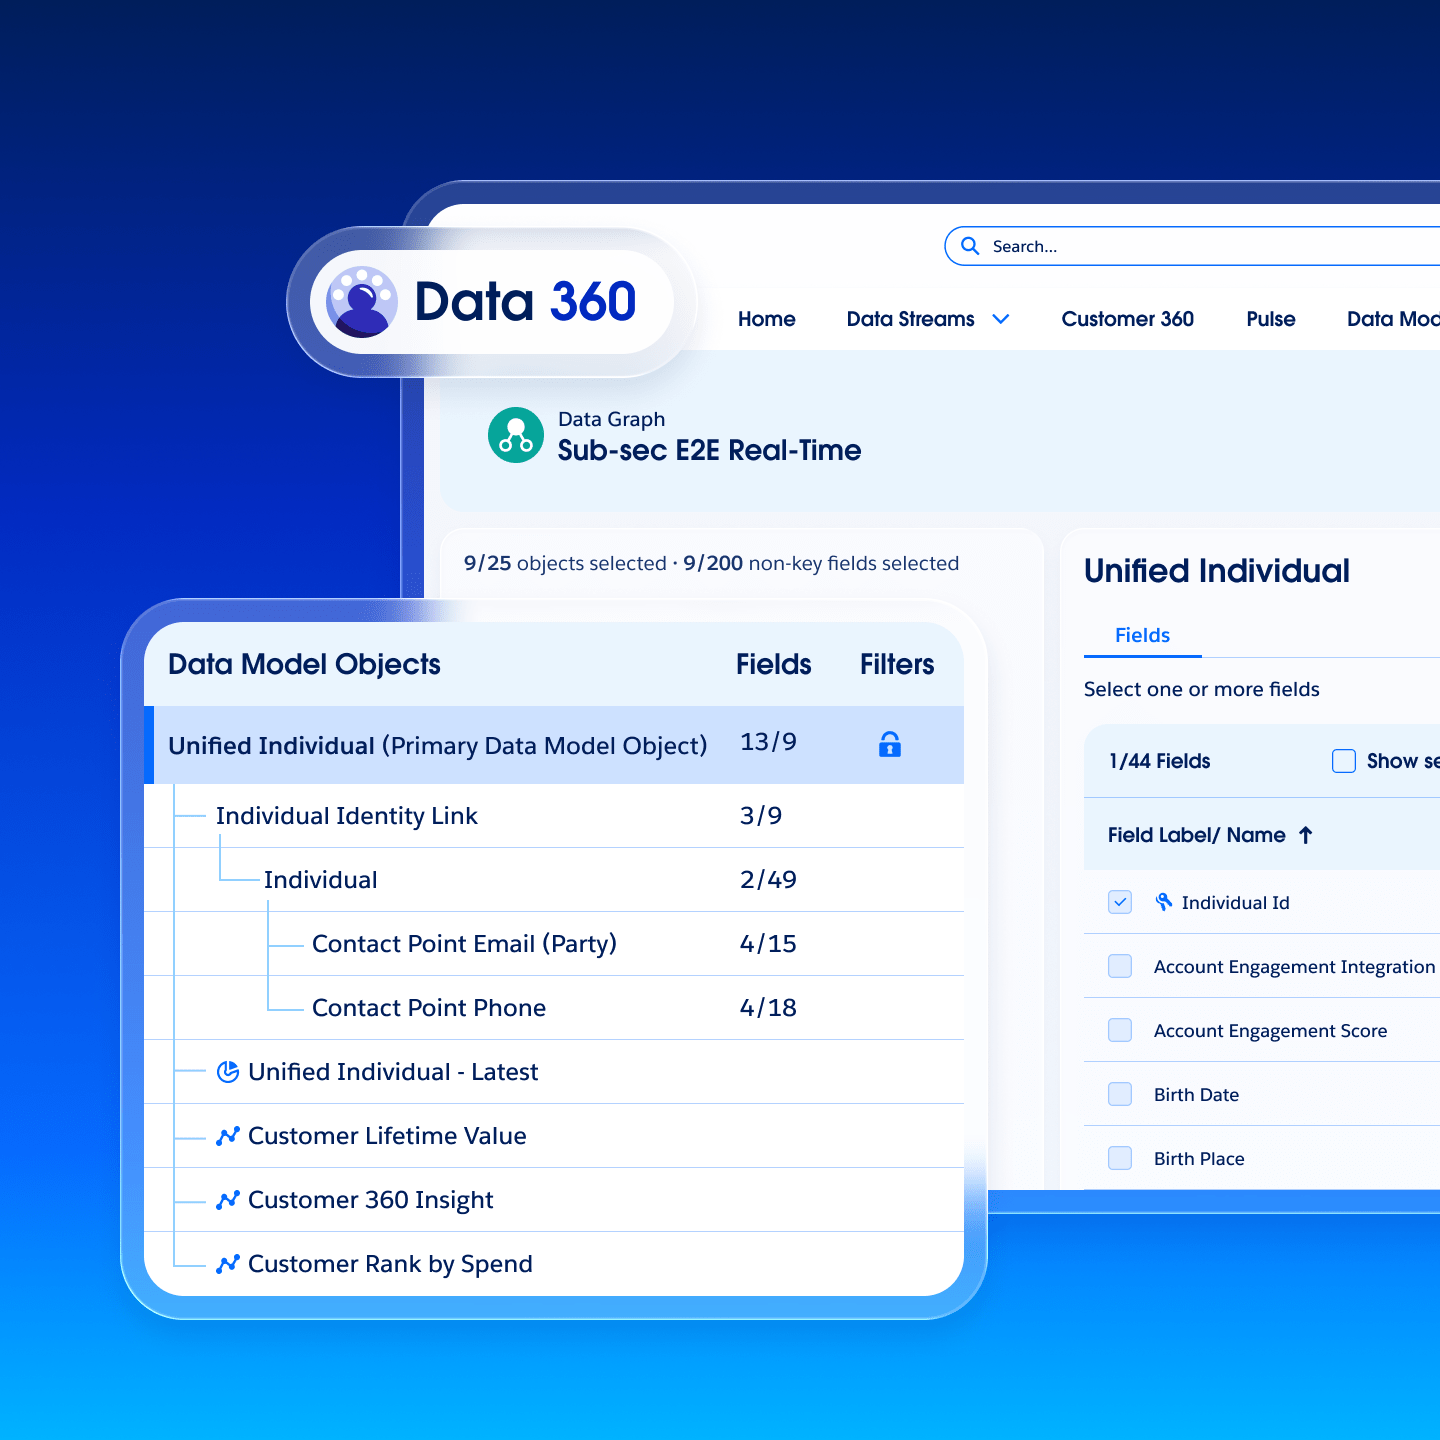Select the Customer 360 Insight row
The height and width of the screenshot is (1440, 1440).
[554, 1200]
